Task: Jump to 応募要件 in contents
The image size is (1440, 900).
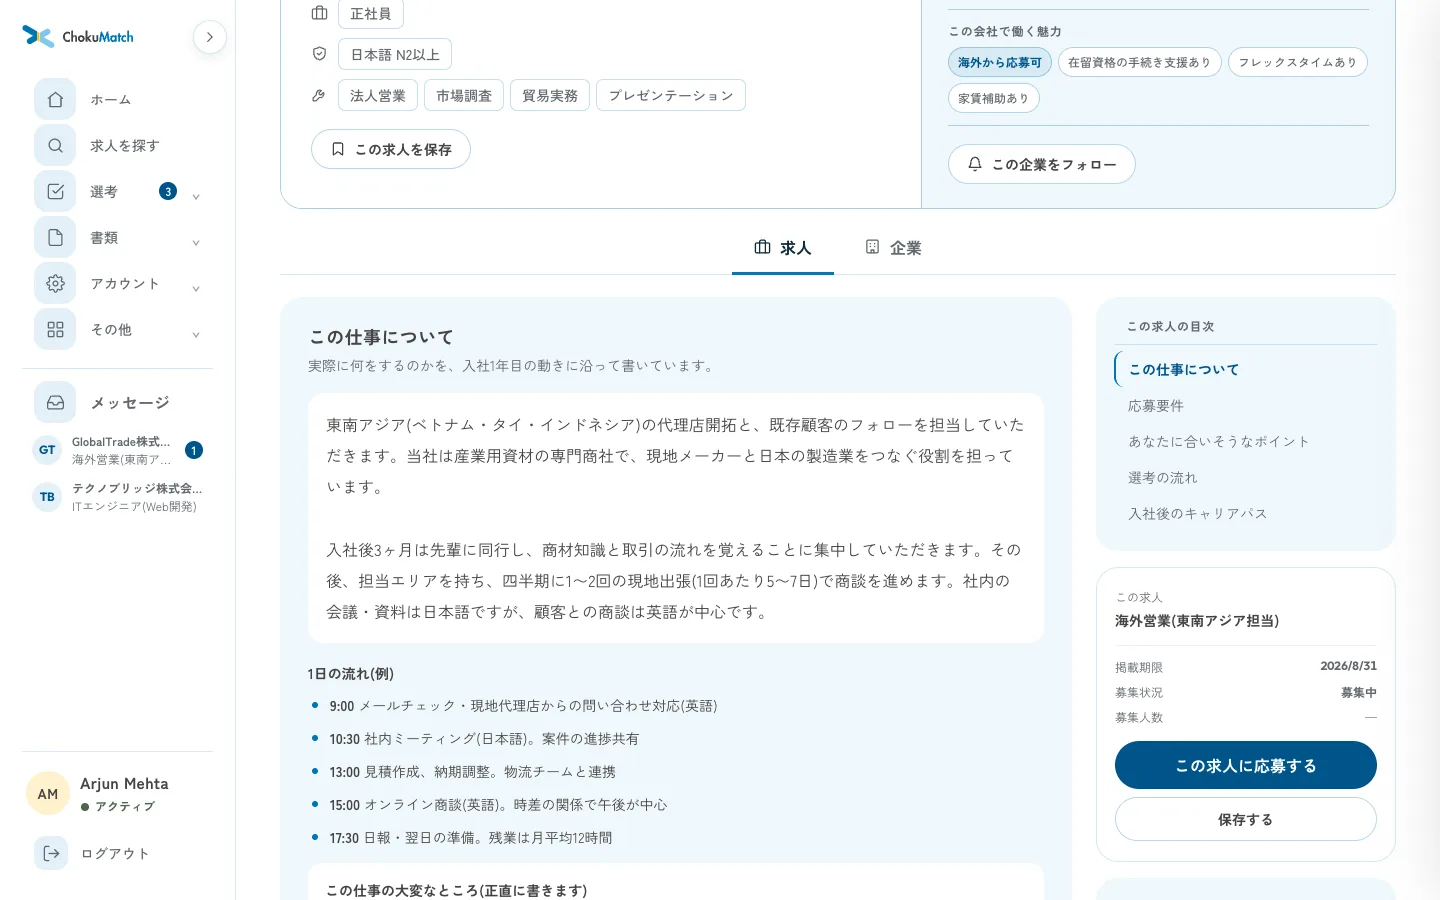Action: 1156,406
